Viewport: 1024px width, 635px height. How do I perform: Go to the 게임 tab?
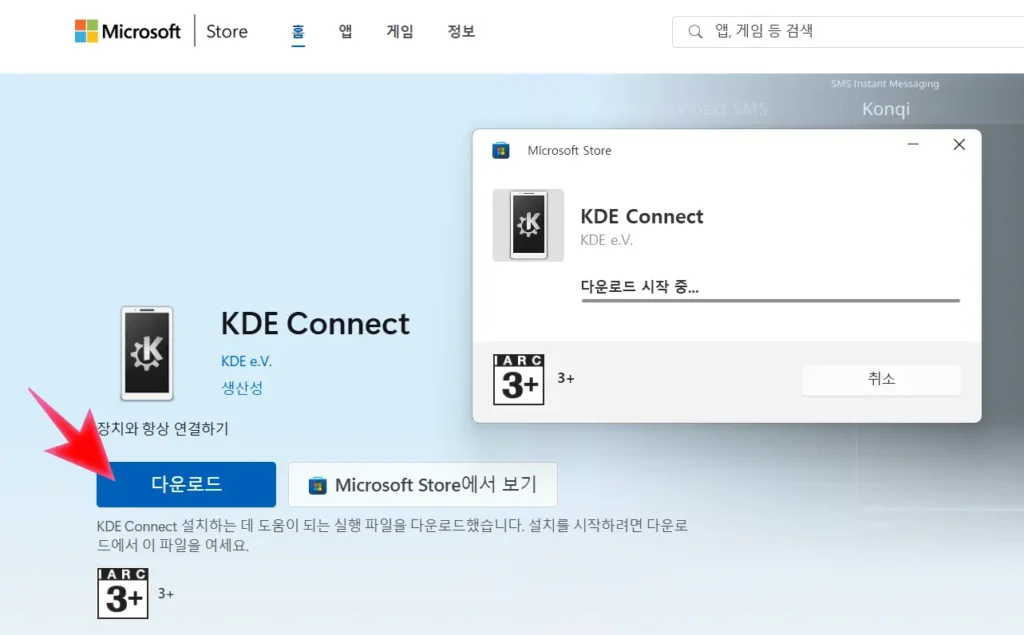click(400, 31)
